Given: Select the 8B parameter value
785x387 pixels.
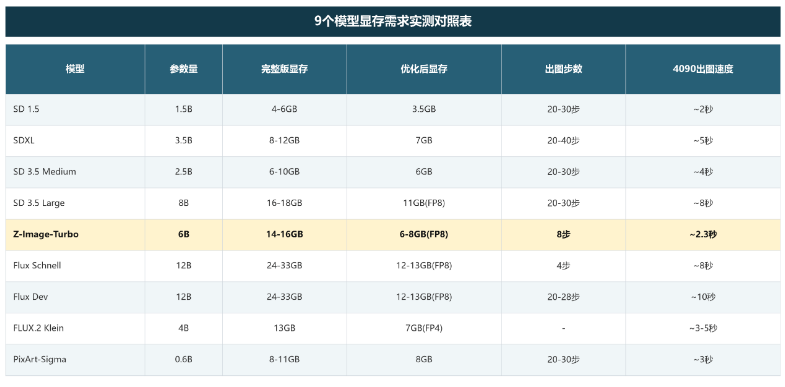Looking at the screenshot, I should click(x=184, y=203).
